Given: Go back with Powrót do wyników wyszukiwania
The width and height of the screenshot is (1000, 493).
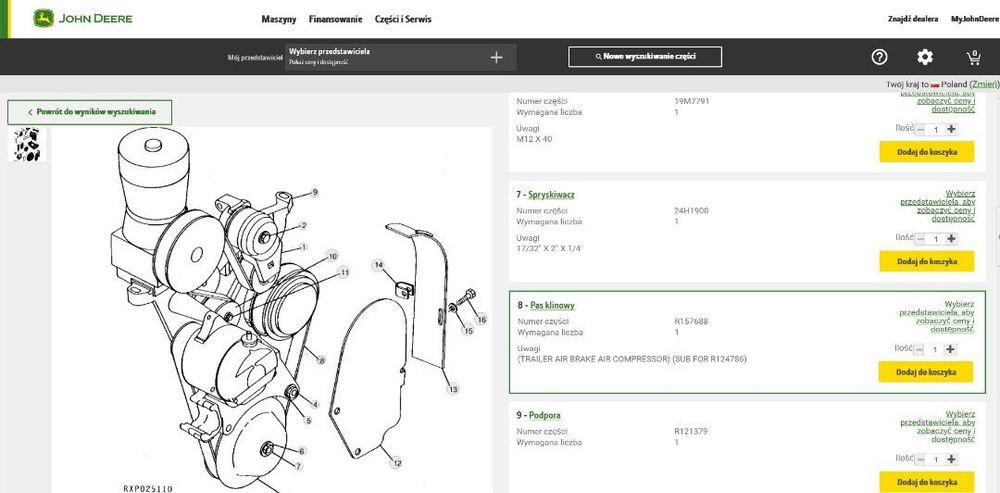Looking at the screenshot, I should (90, 112).
